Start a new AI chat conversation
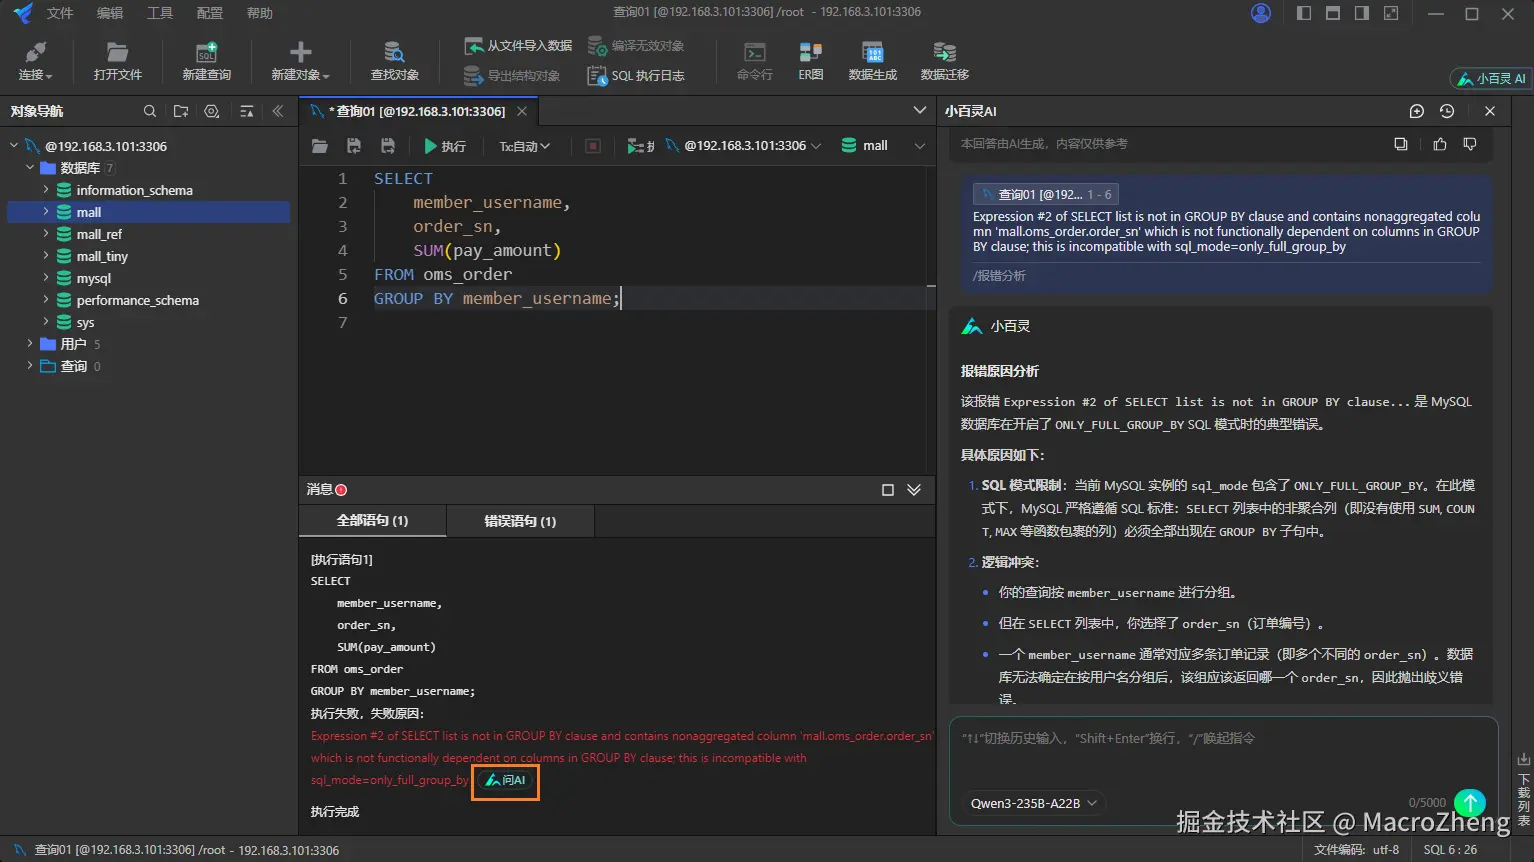Image resolution: width=1534 pixels, height=862 pixels. point(1416,111)
